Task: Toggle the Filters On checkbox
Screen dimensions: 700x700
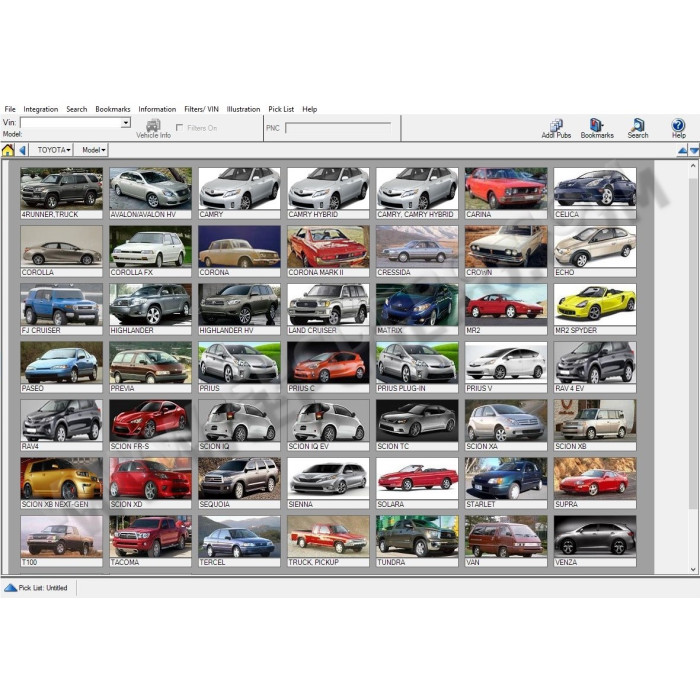Action: tap(179, 128)
